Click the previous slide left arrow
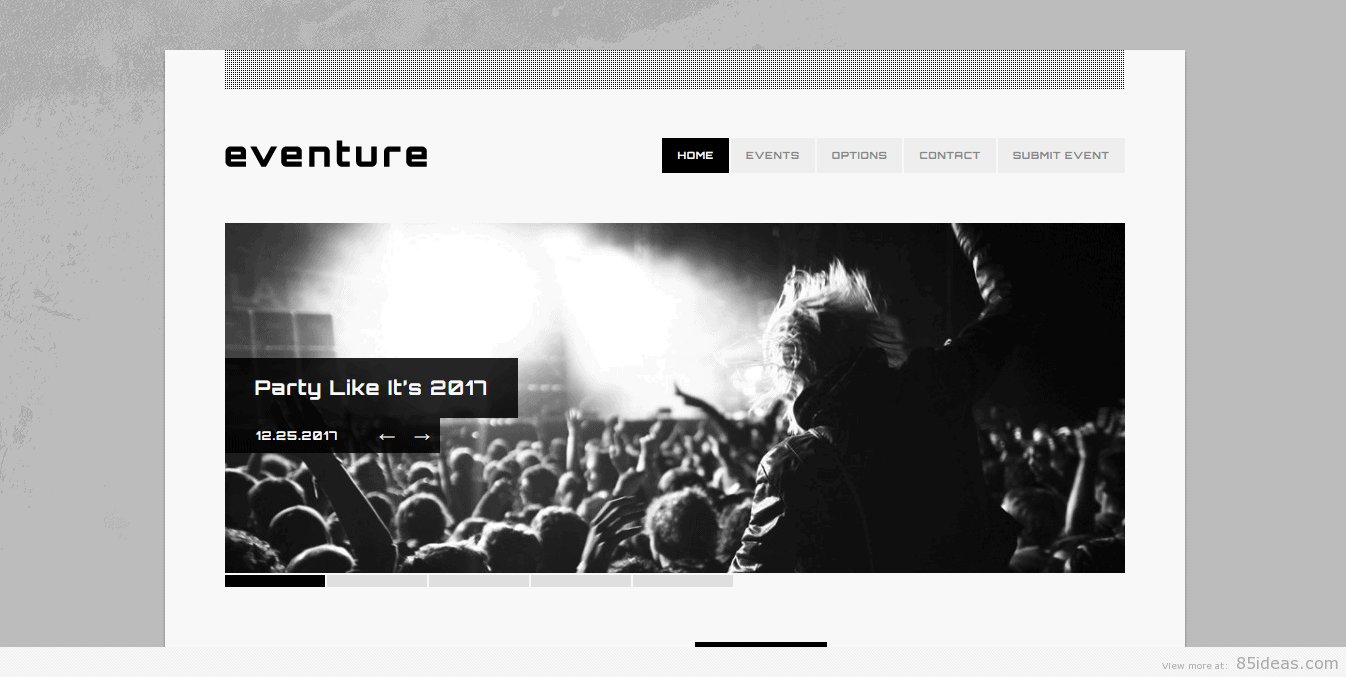This screenshot has height=677, width=1346. (x=387, y=436)
